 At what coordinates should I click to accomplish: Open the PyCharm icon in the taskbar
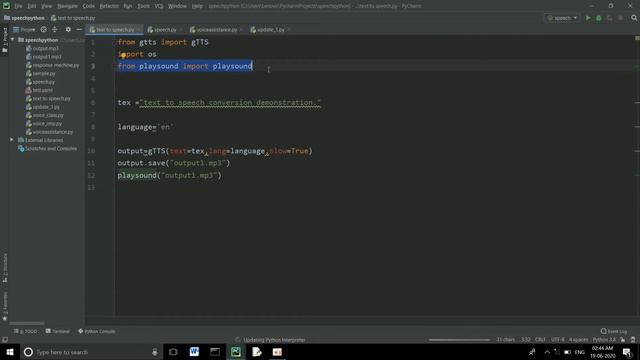click(236, 352)
